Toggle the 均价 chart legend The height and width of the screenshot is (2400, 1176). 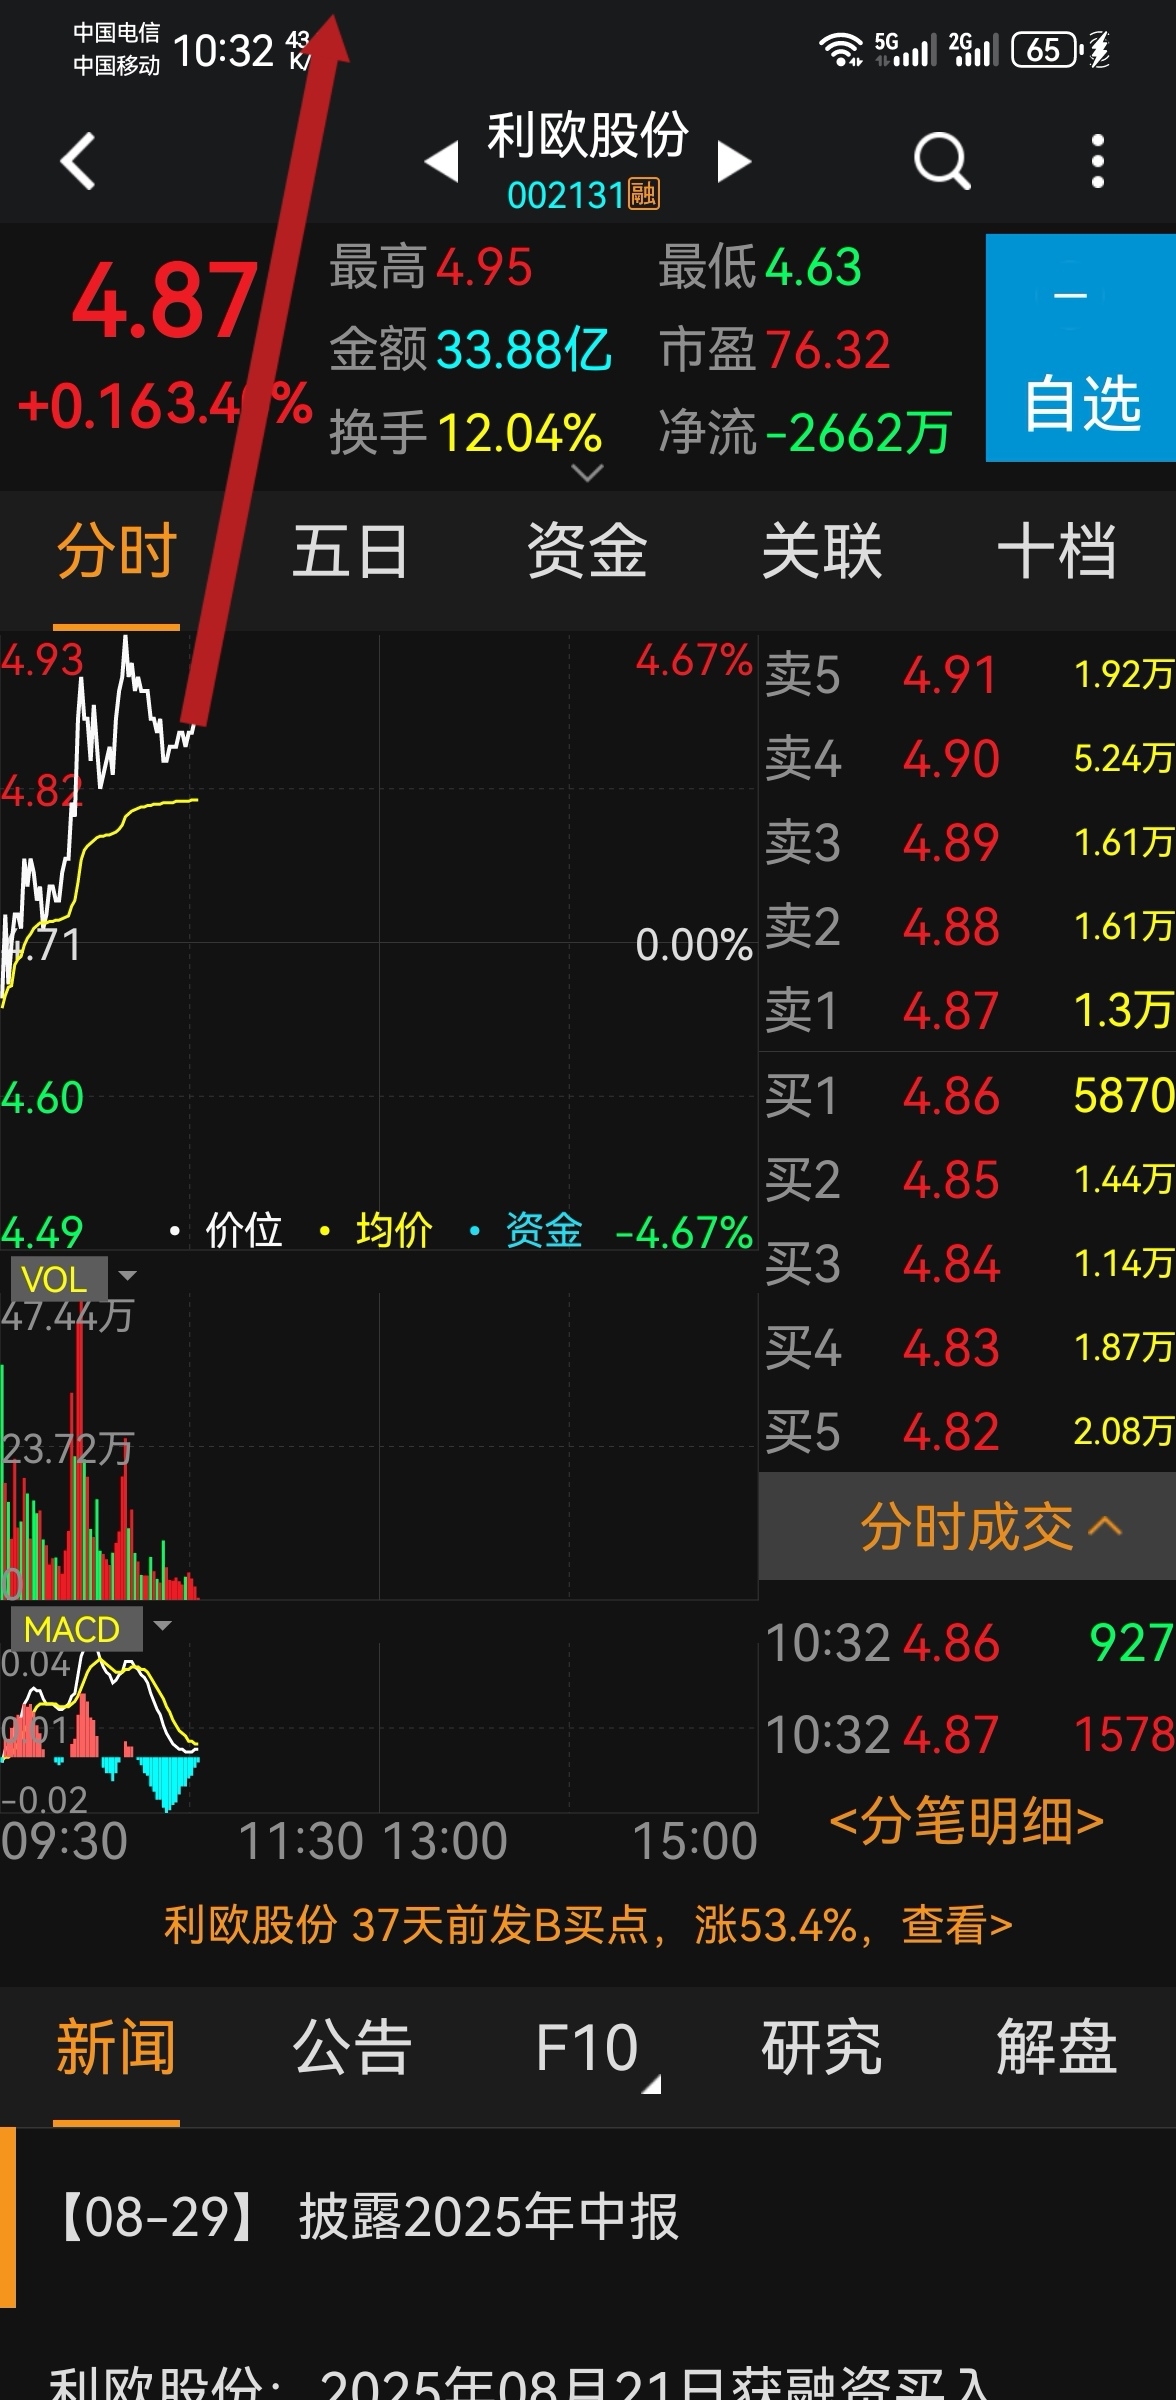click(377, 1230)
